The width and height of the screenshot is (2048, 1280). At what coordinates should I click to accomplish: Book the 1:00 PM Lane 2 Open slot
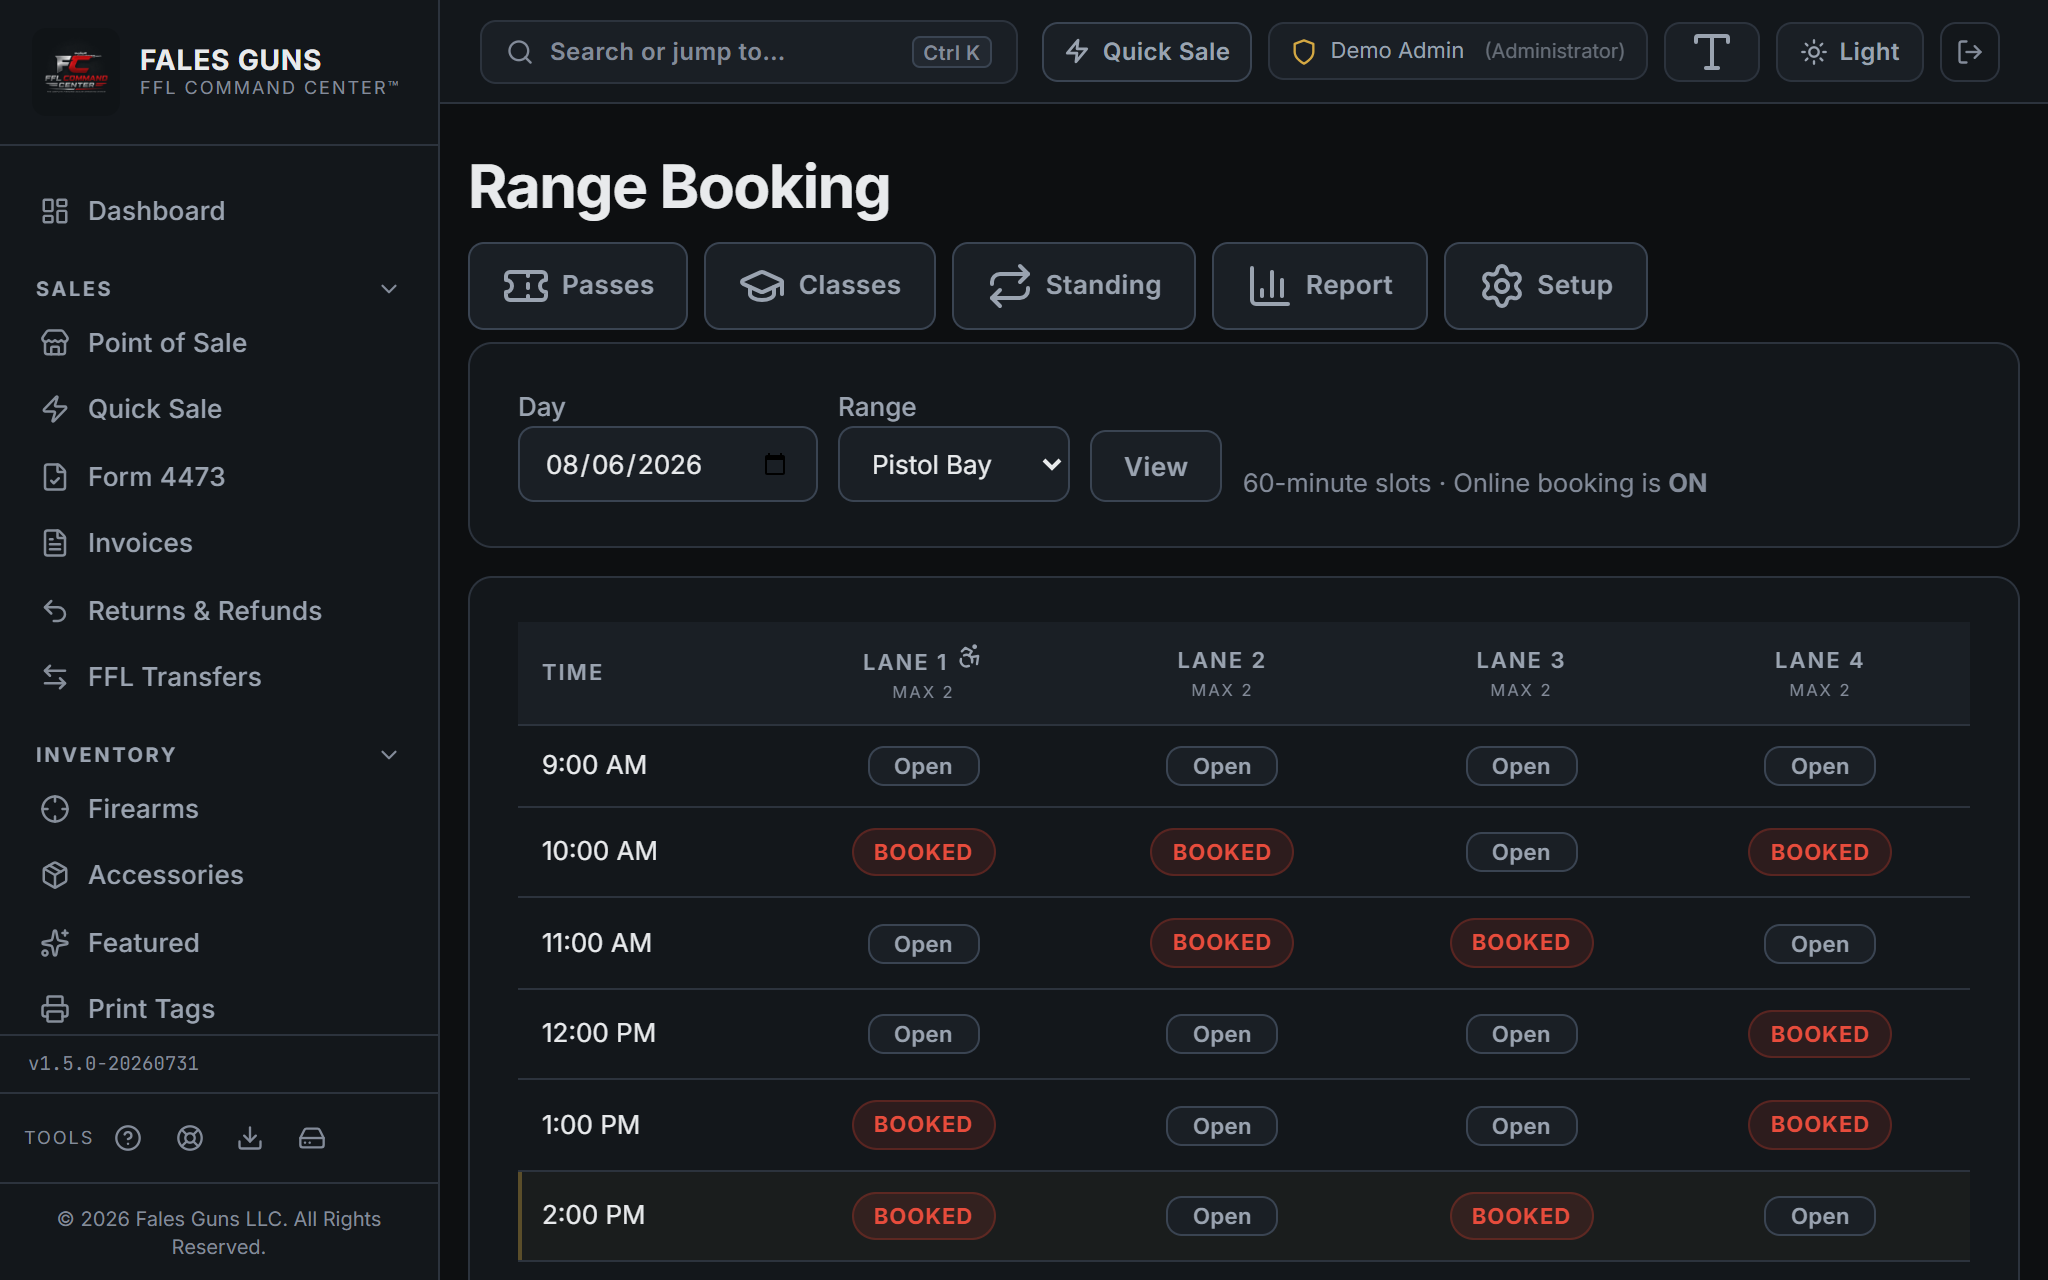pyautogui.click(x=1221, y=1126)
